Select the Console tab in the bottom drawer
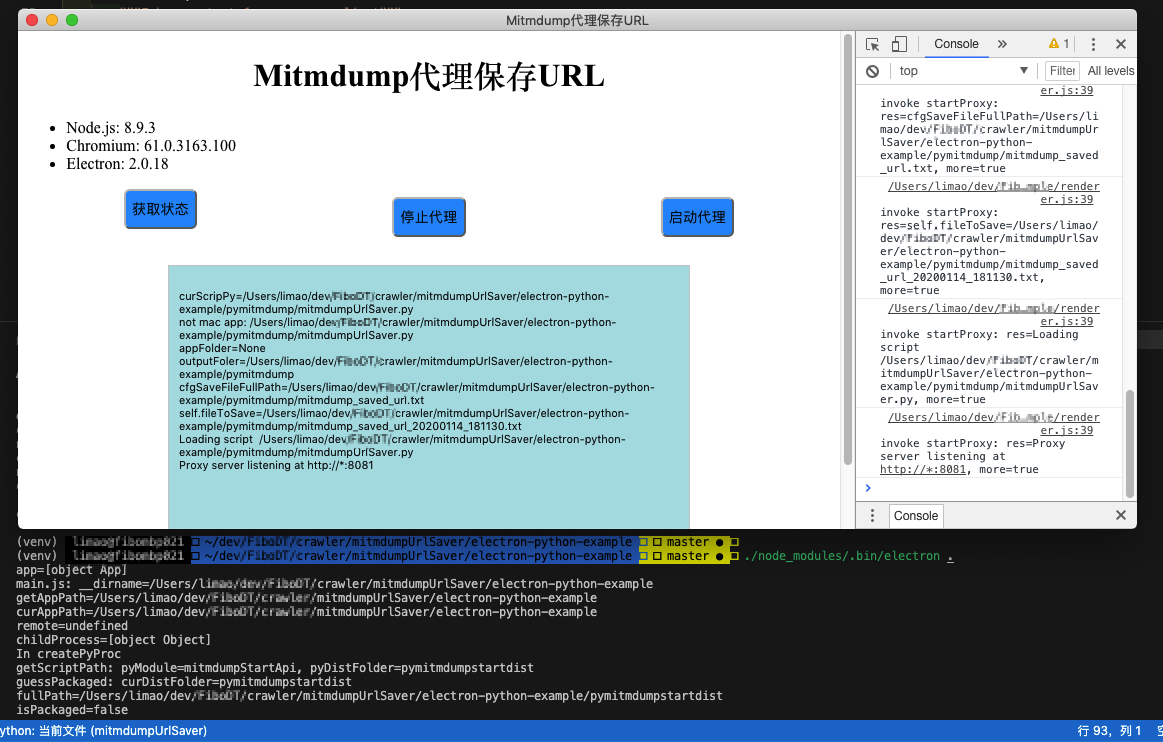The width and height of the screenshot is (1163, 742). pos(916,516)
